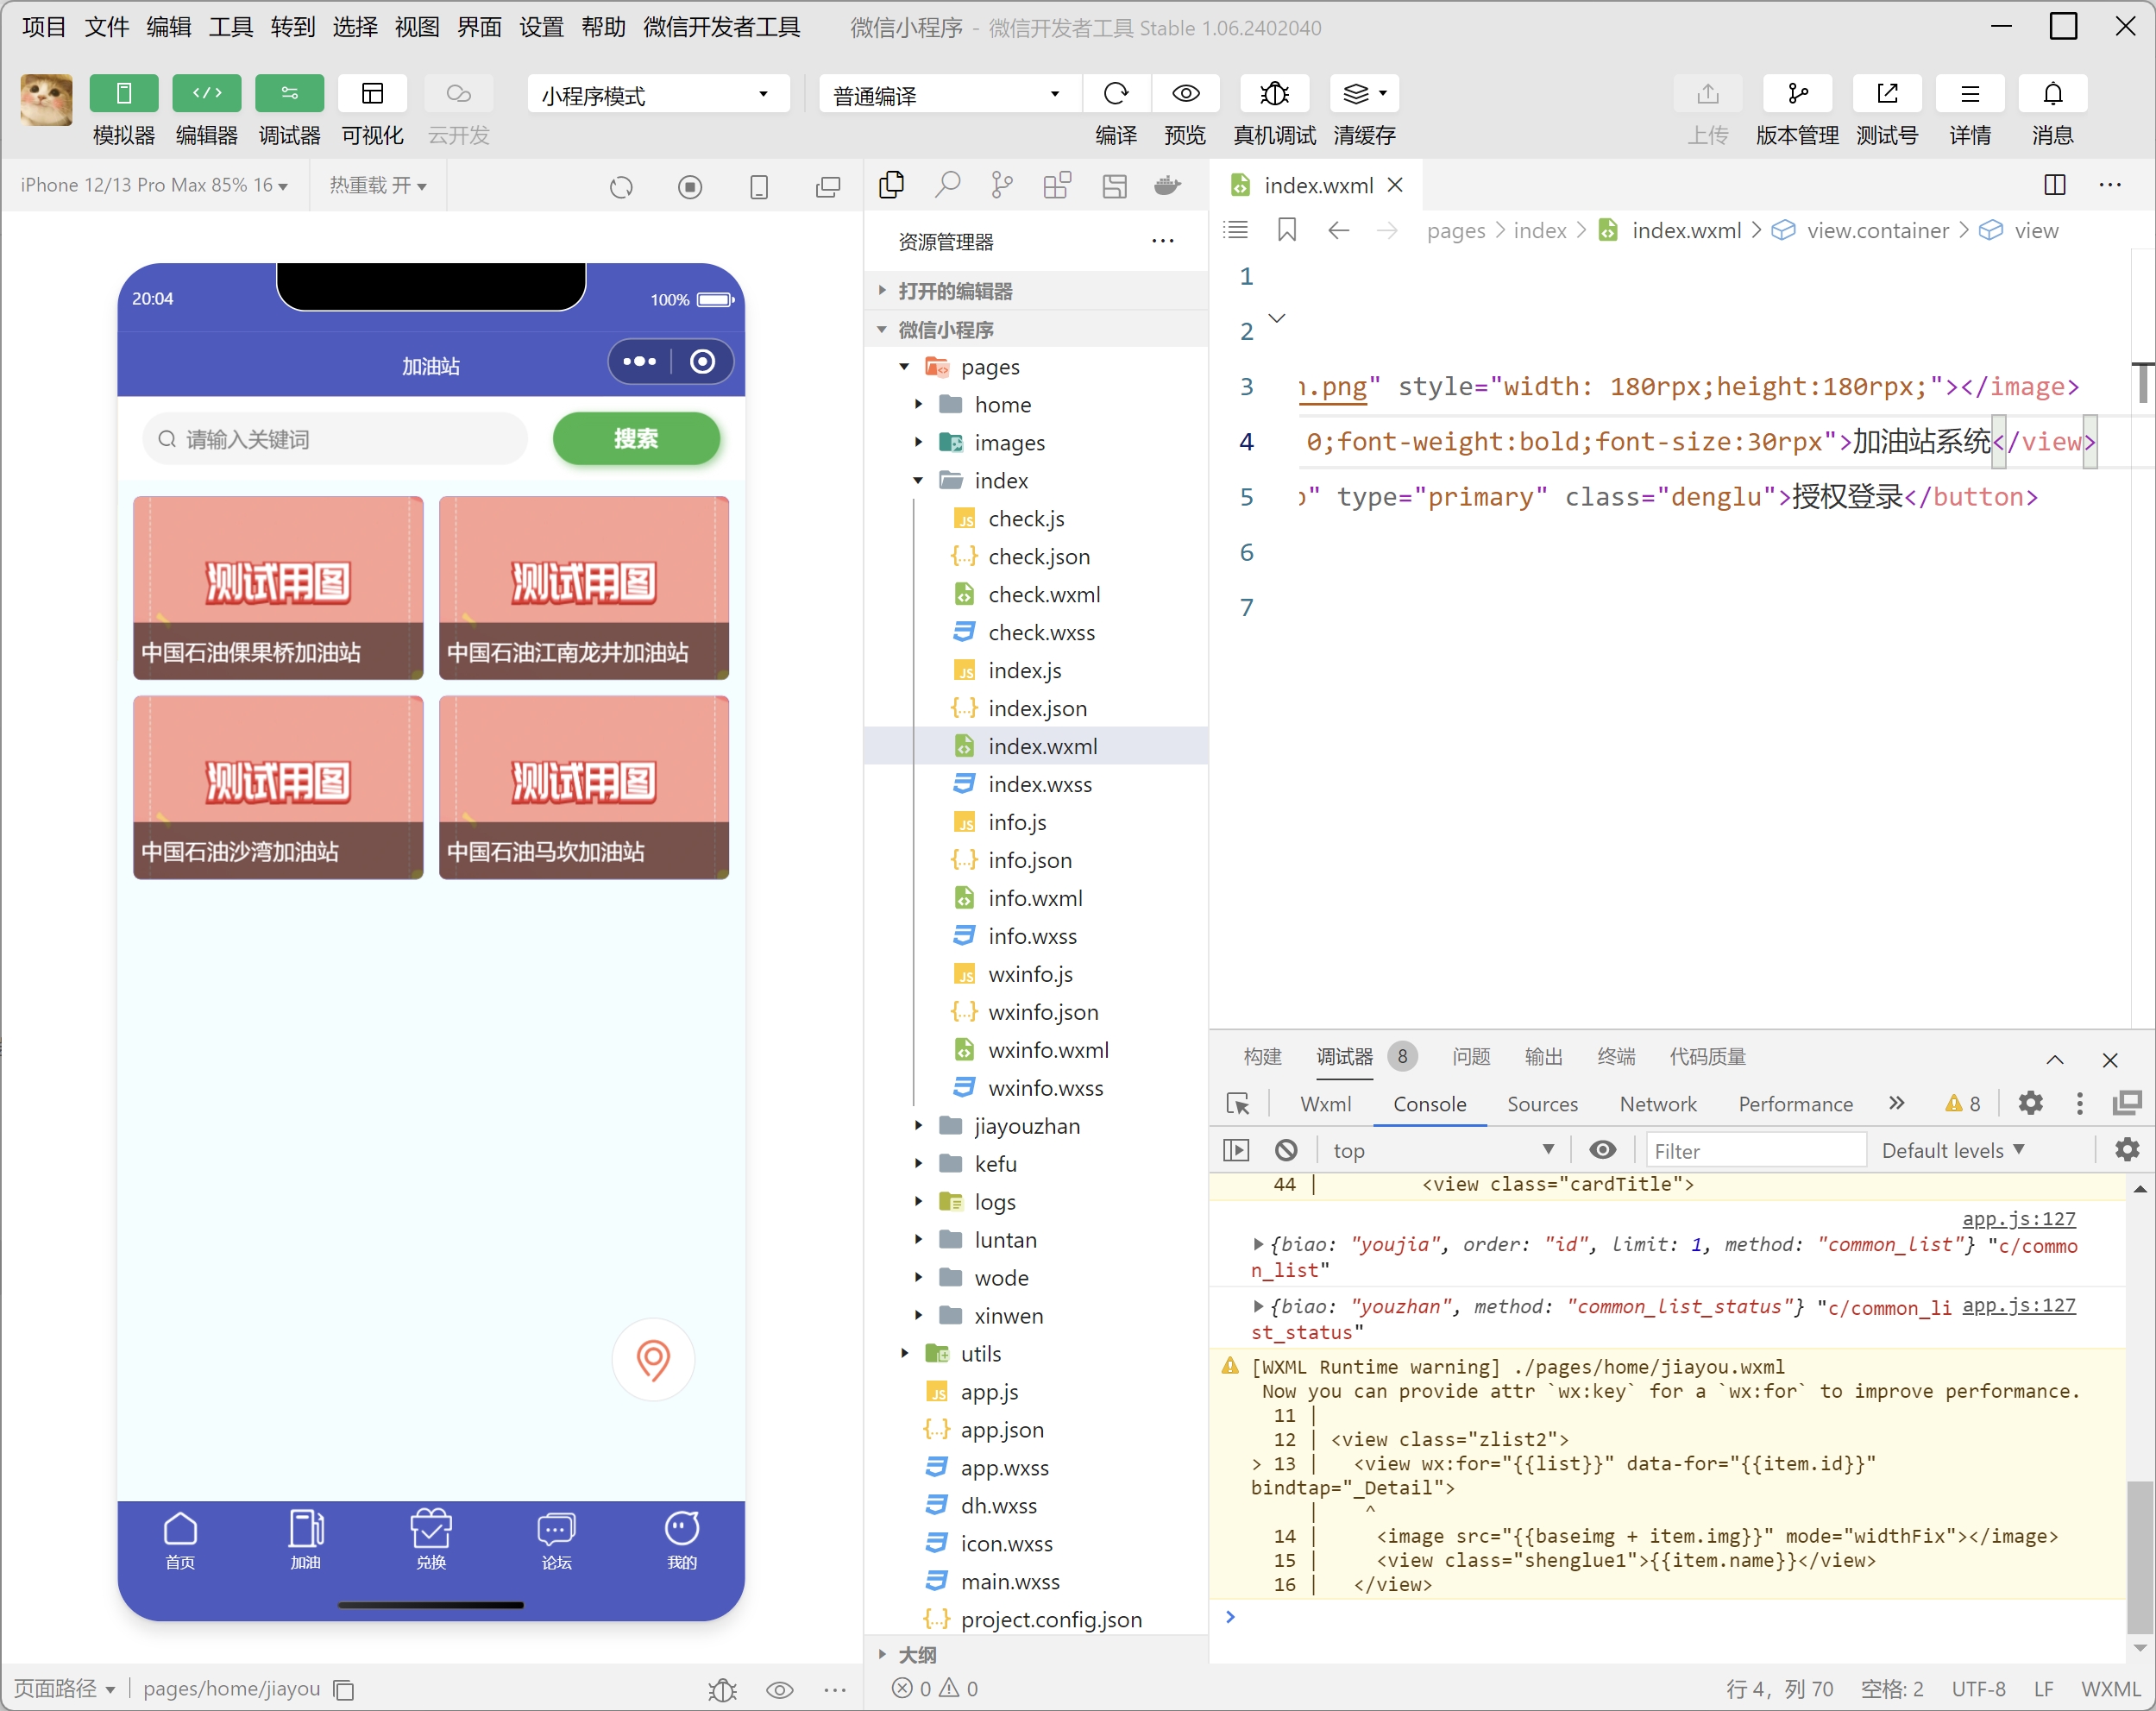2156x1711 pixels.
Task: Open the 详情 details panel
Action: pos(1969,94)
